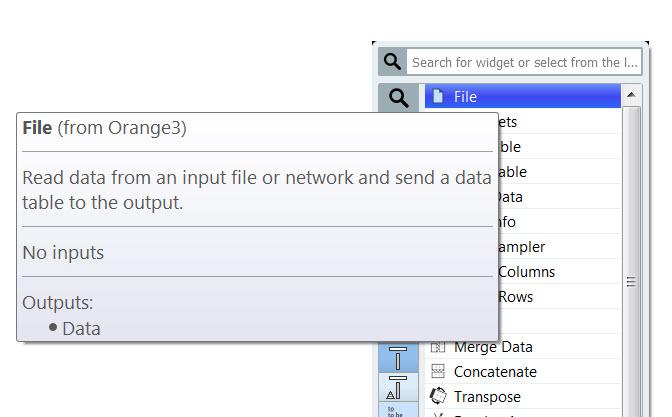
Task: Focus the 'Search for widget' text field
Action: (524, 63)
